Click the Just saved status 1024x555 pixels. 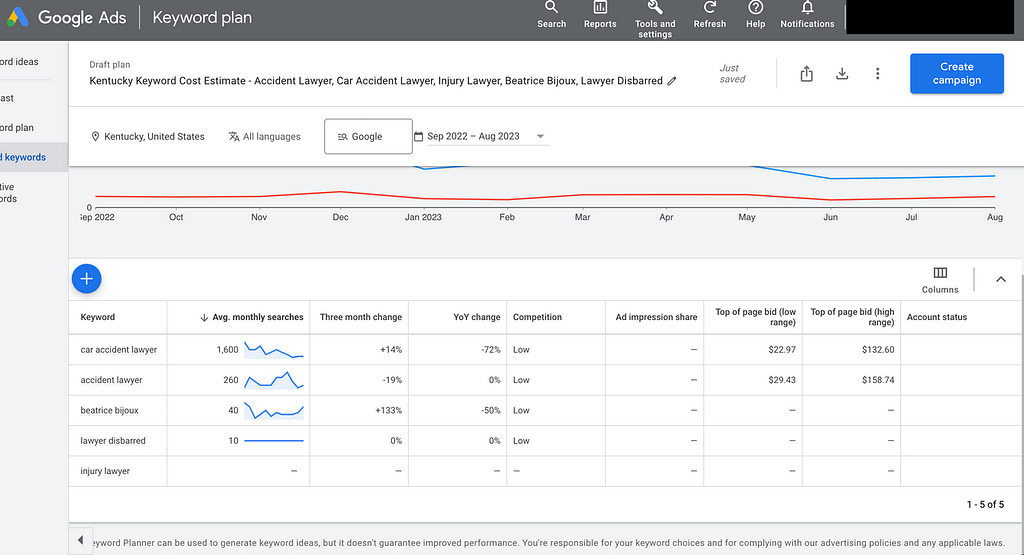pos(732,74)
